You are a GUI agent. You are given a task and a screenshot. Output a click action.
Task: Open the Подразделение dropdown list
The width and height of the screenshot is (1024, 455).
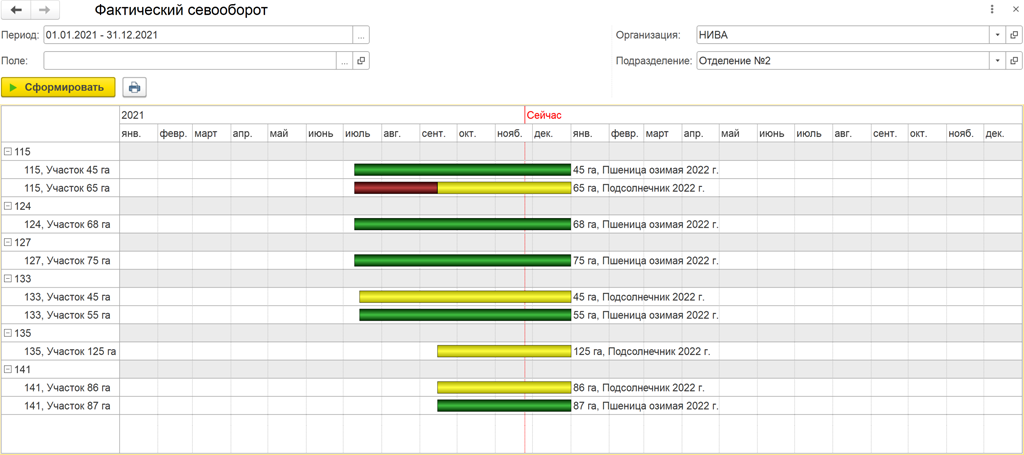998,61
